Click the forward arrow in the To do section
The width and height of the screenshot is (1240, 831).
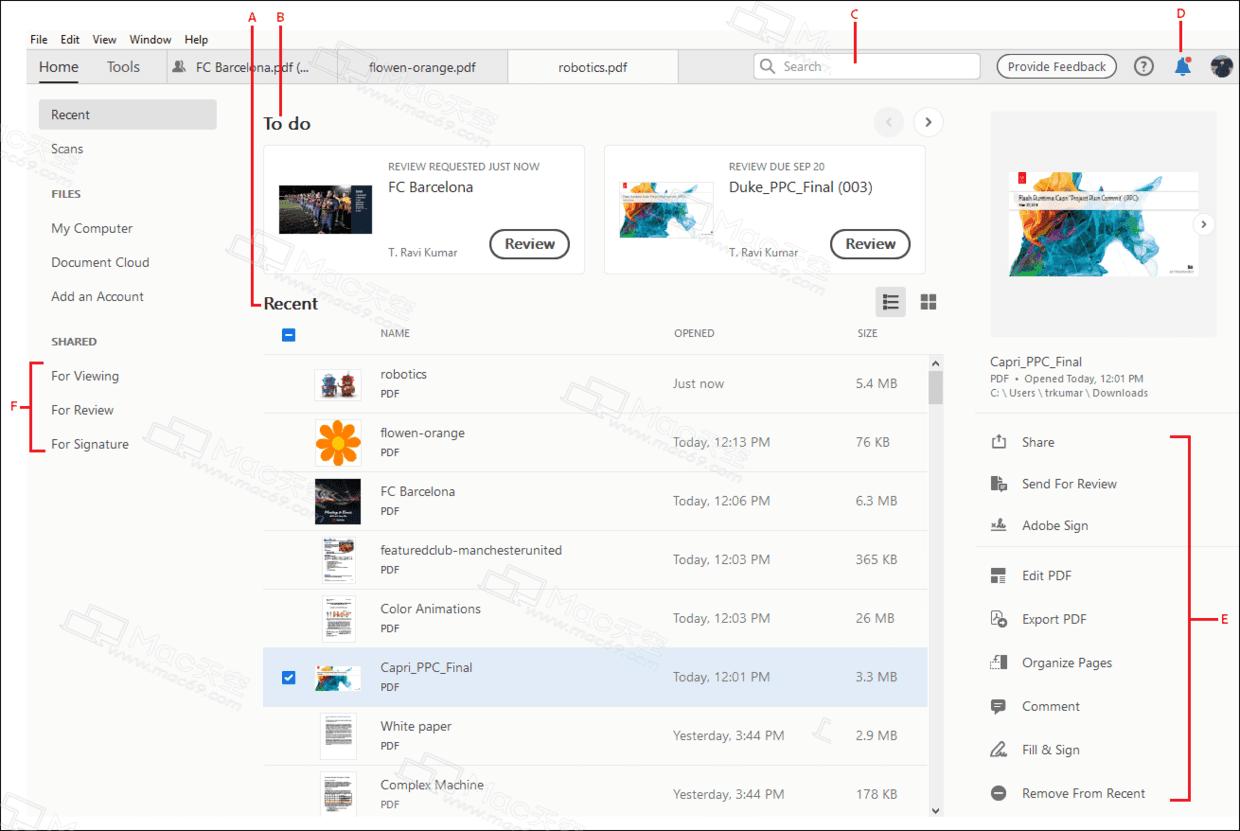click(928, 121)
